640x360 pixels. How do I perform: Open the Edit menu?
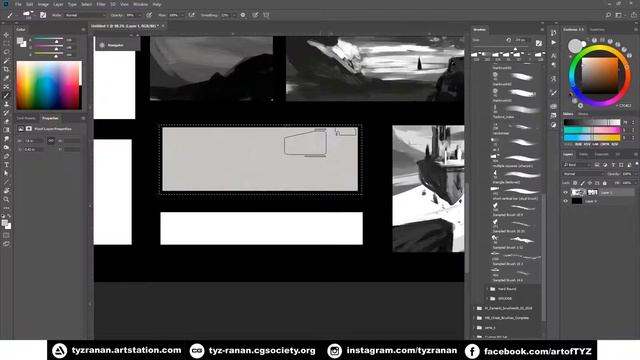(x=30, y=4)
